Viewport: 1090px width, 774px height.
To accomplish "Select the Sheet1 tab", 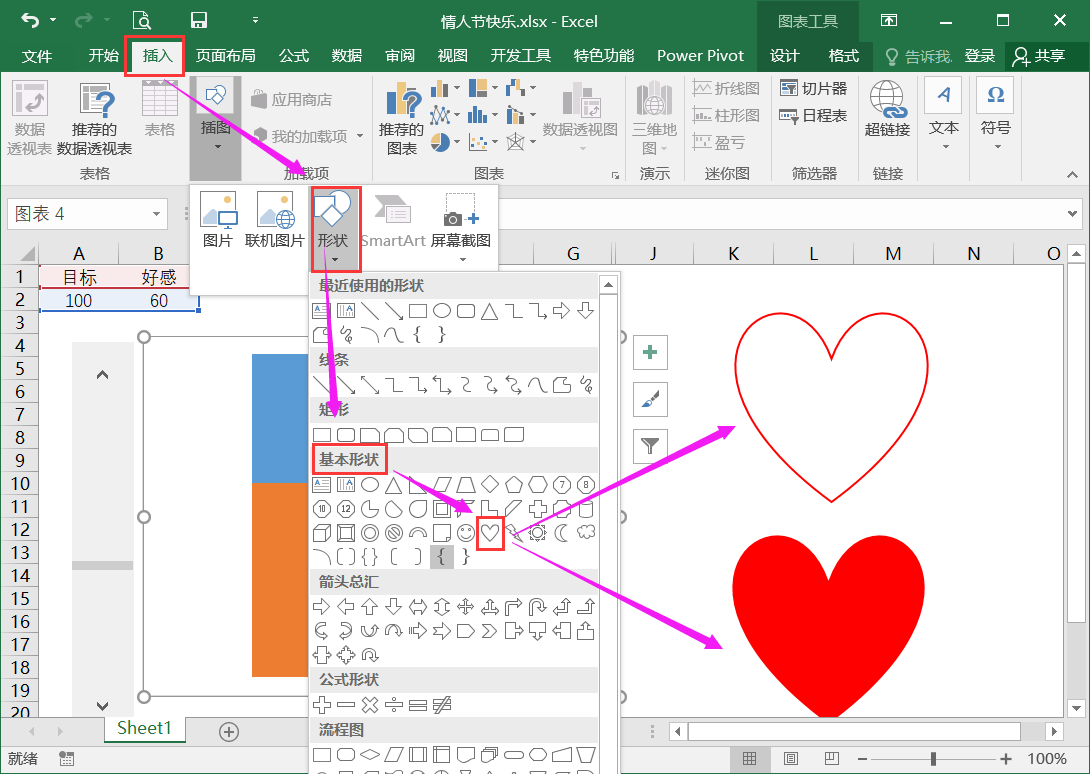I will tap(144, 728).
